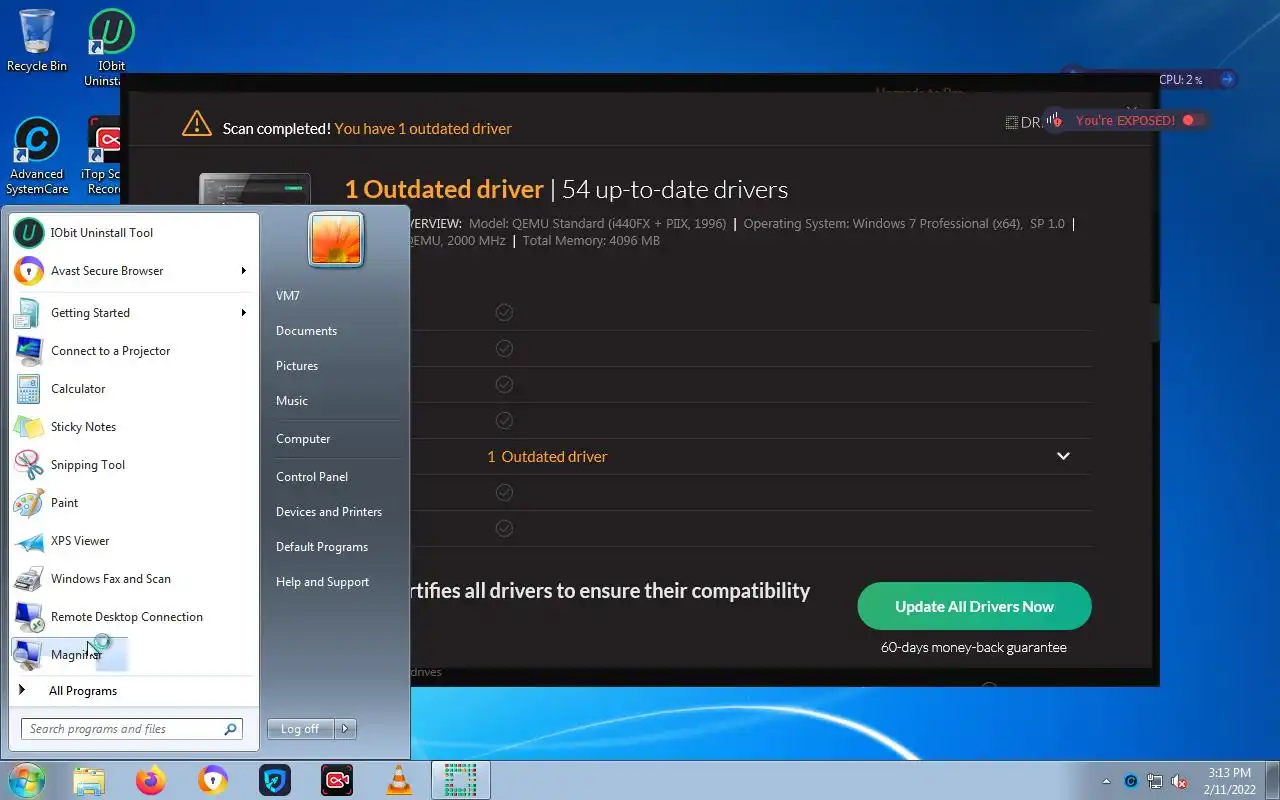Screen dimensions: 1280x800
Task: Open Avast Secure Browser taskbar icon
Action: coord(213,780)
